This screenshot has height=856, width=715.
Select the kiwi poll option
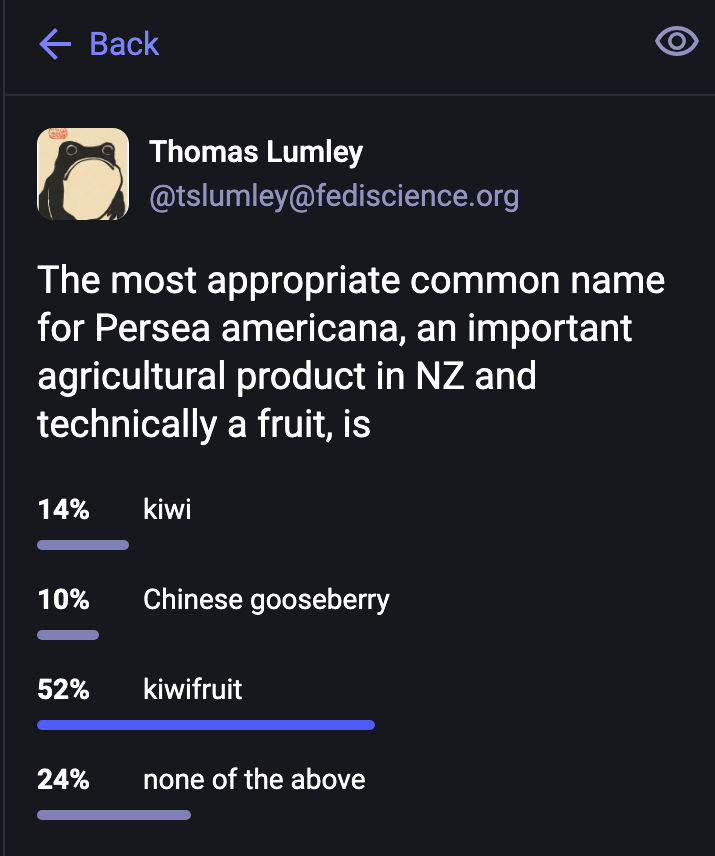167,510
